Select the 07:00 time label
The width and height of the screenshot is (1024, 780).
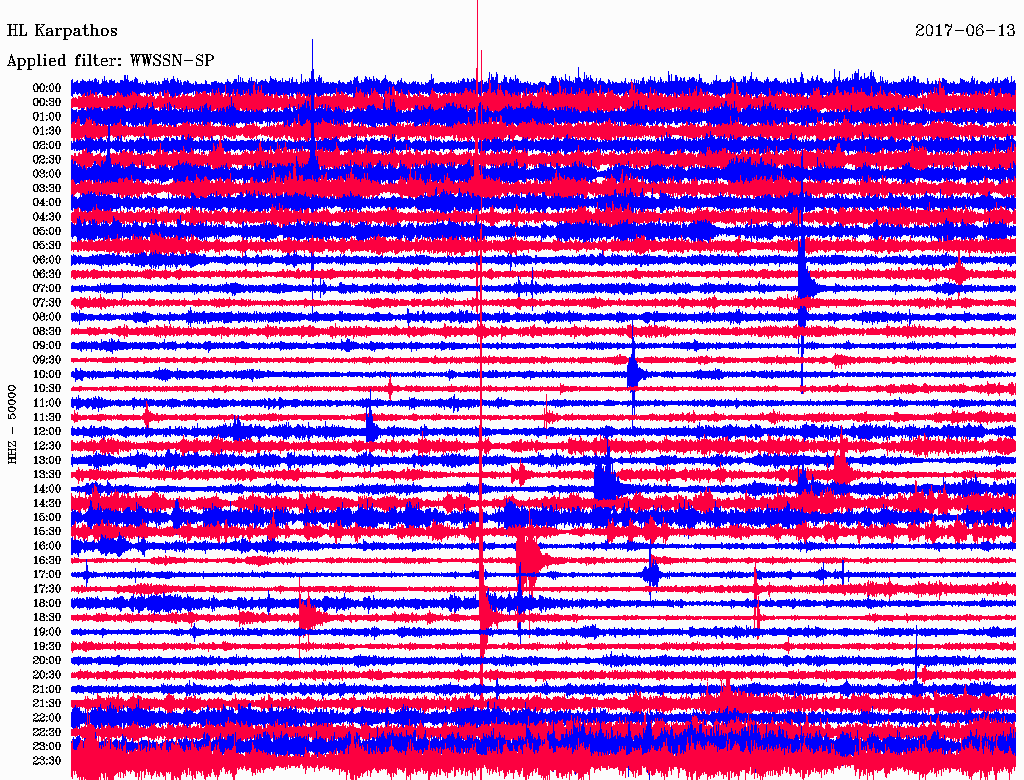(47, 289)
